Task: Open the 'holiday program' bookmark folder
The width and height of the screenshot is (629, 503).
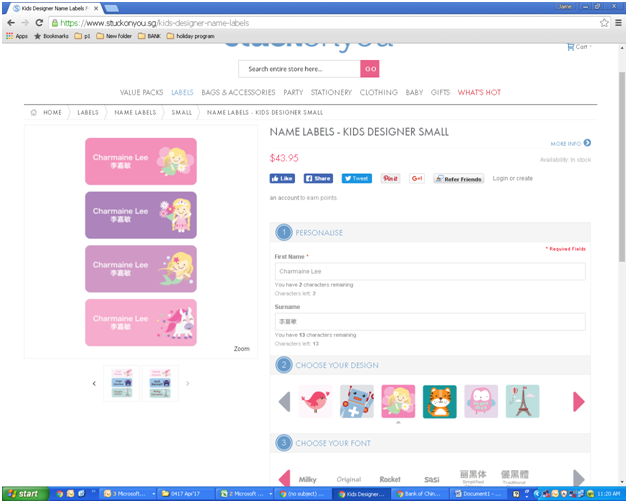Action: [x=191, y=36]
